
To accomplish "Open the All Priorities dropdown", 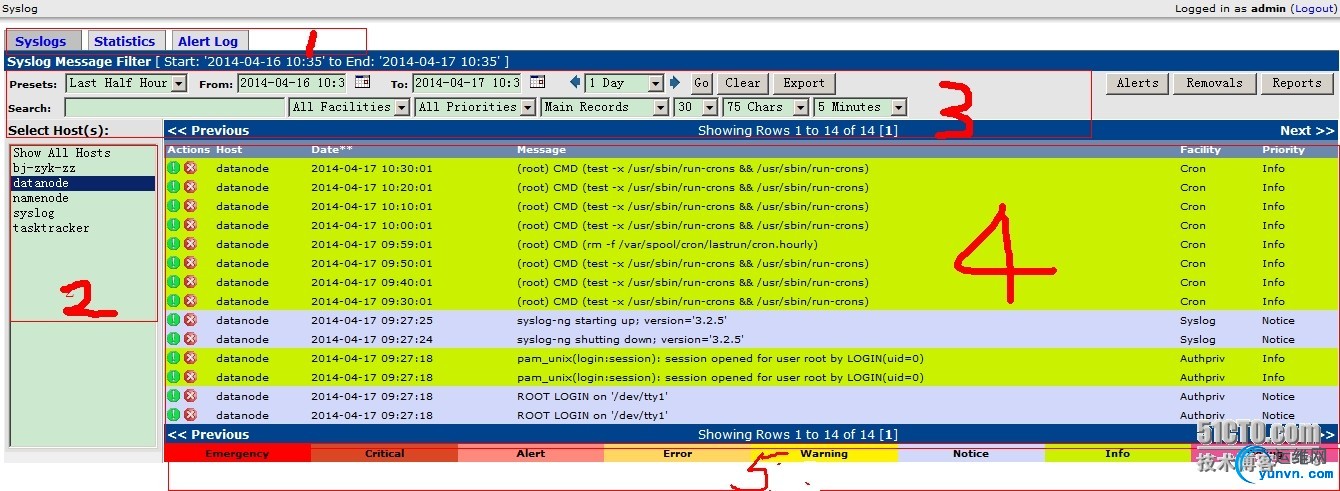I will (475, 107).
